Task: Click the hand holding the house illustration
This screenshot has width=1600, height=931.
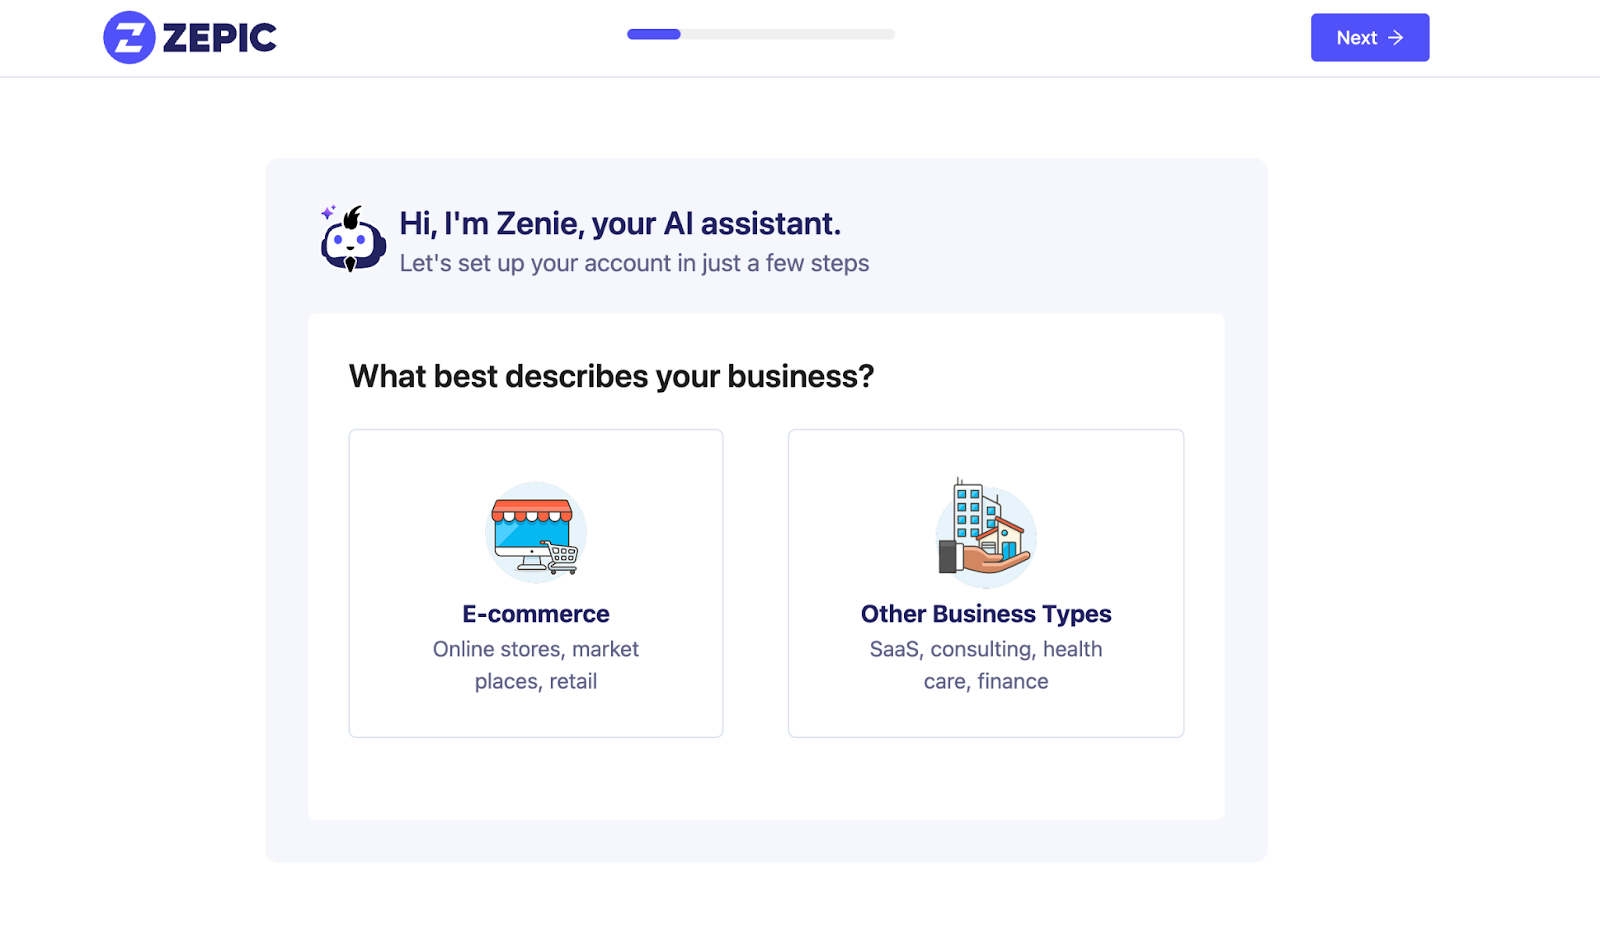Action: tap(985, 561)
